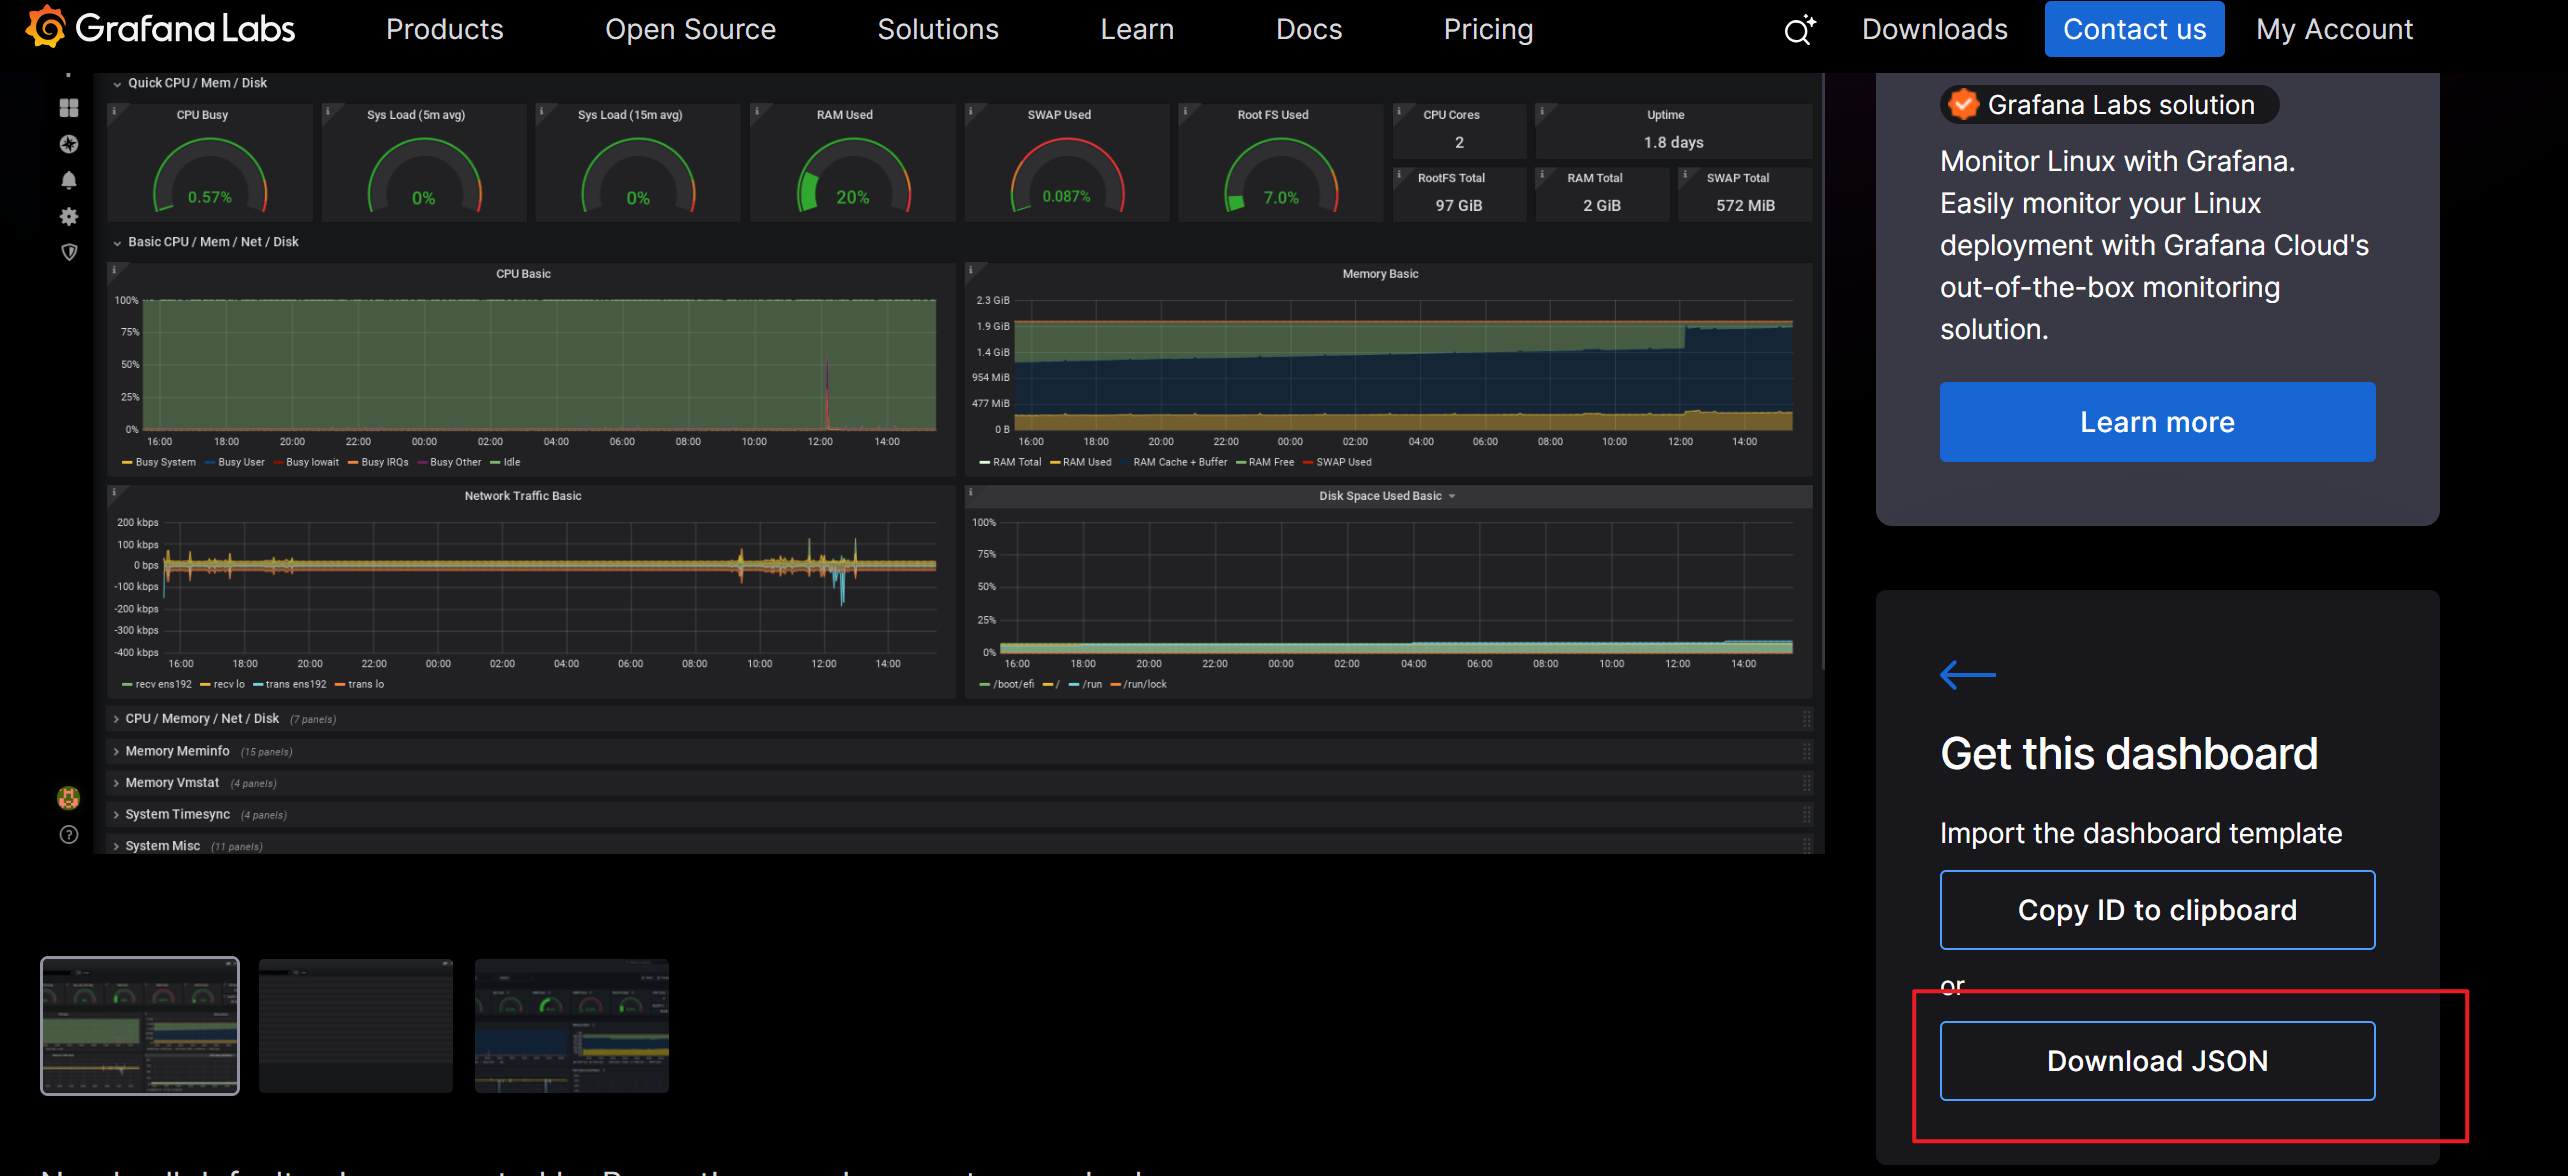The width and height of the screenshot is (2568, 1176).
Task: Open the user avatar icon in sidebar
Action: (x=69, y=798)
